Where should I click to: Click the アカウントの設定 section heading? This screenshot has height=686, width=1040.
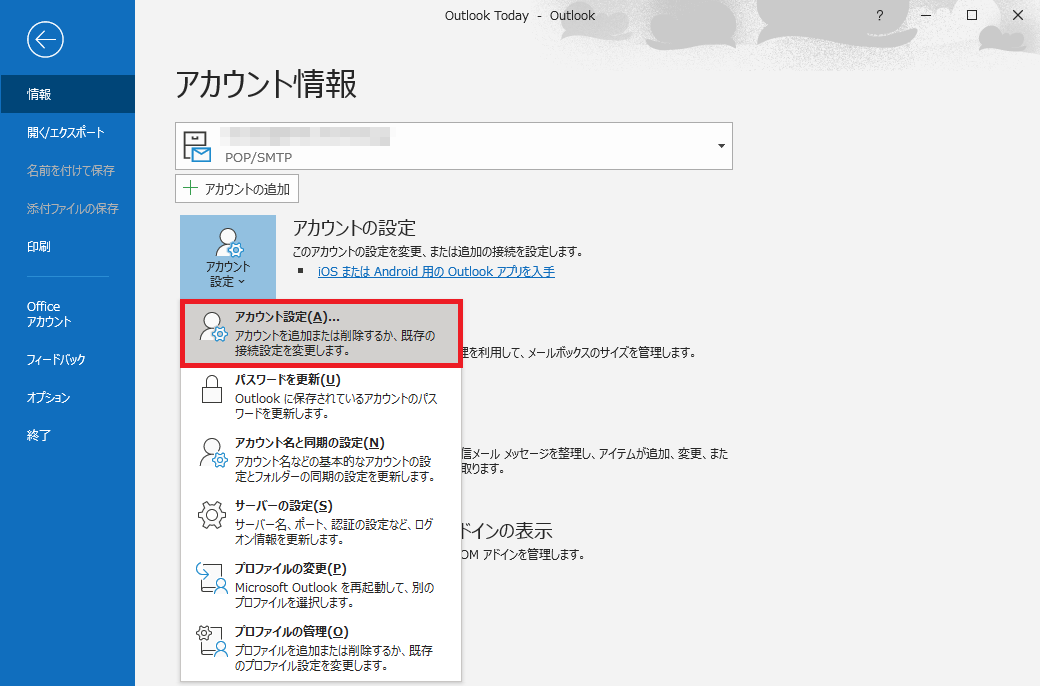(x=354, y=228)
